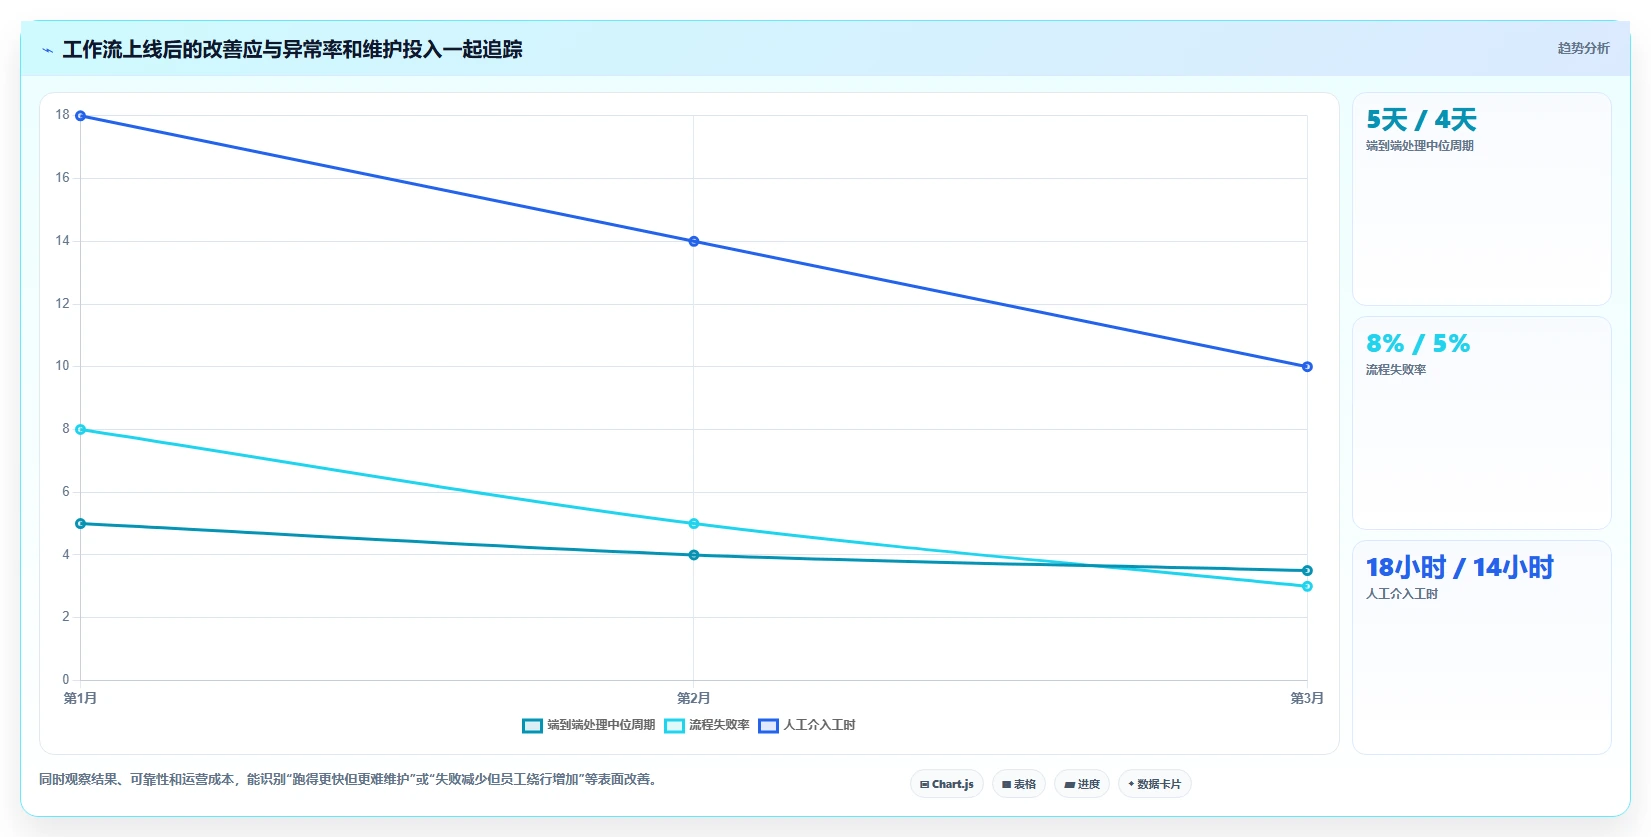Select the 端到端处理中位周期 point at 第2月 (4)

(694, 555)
